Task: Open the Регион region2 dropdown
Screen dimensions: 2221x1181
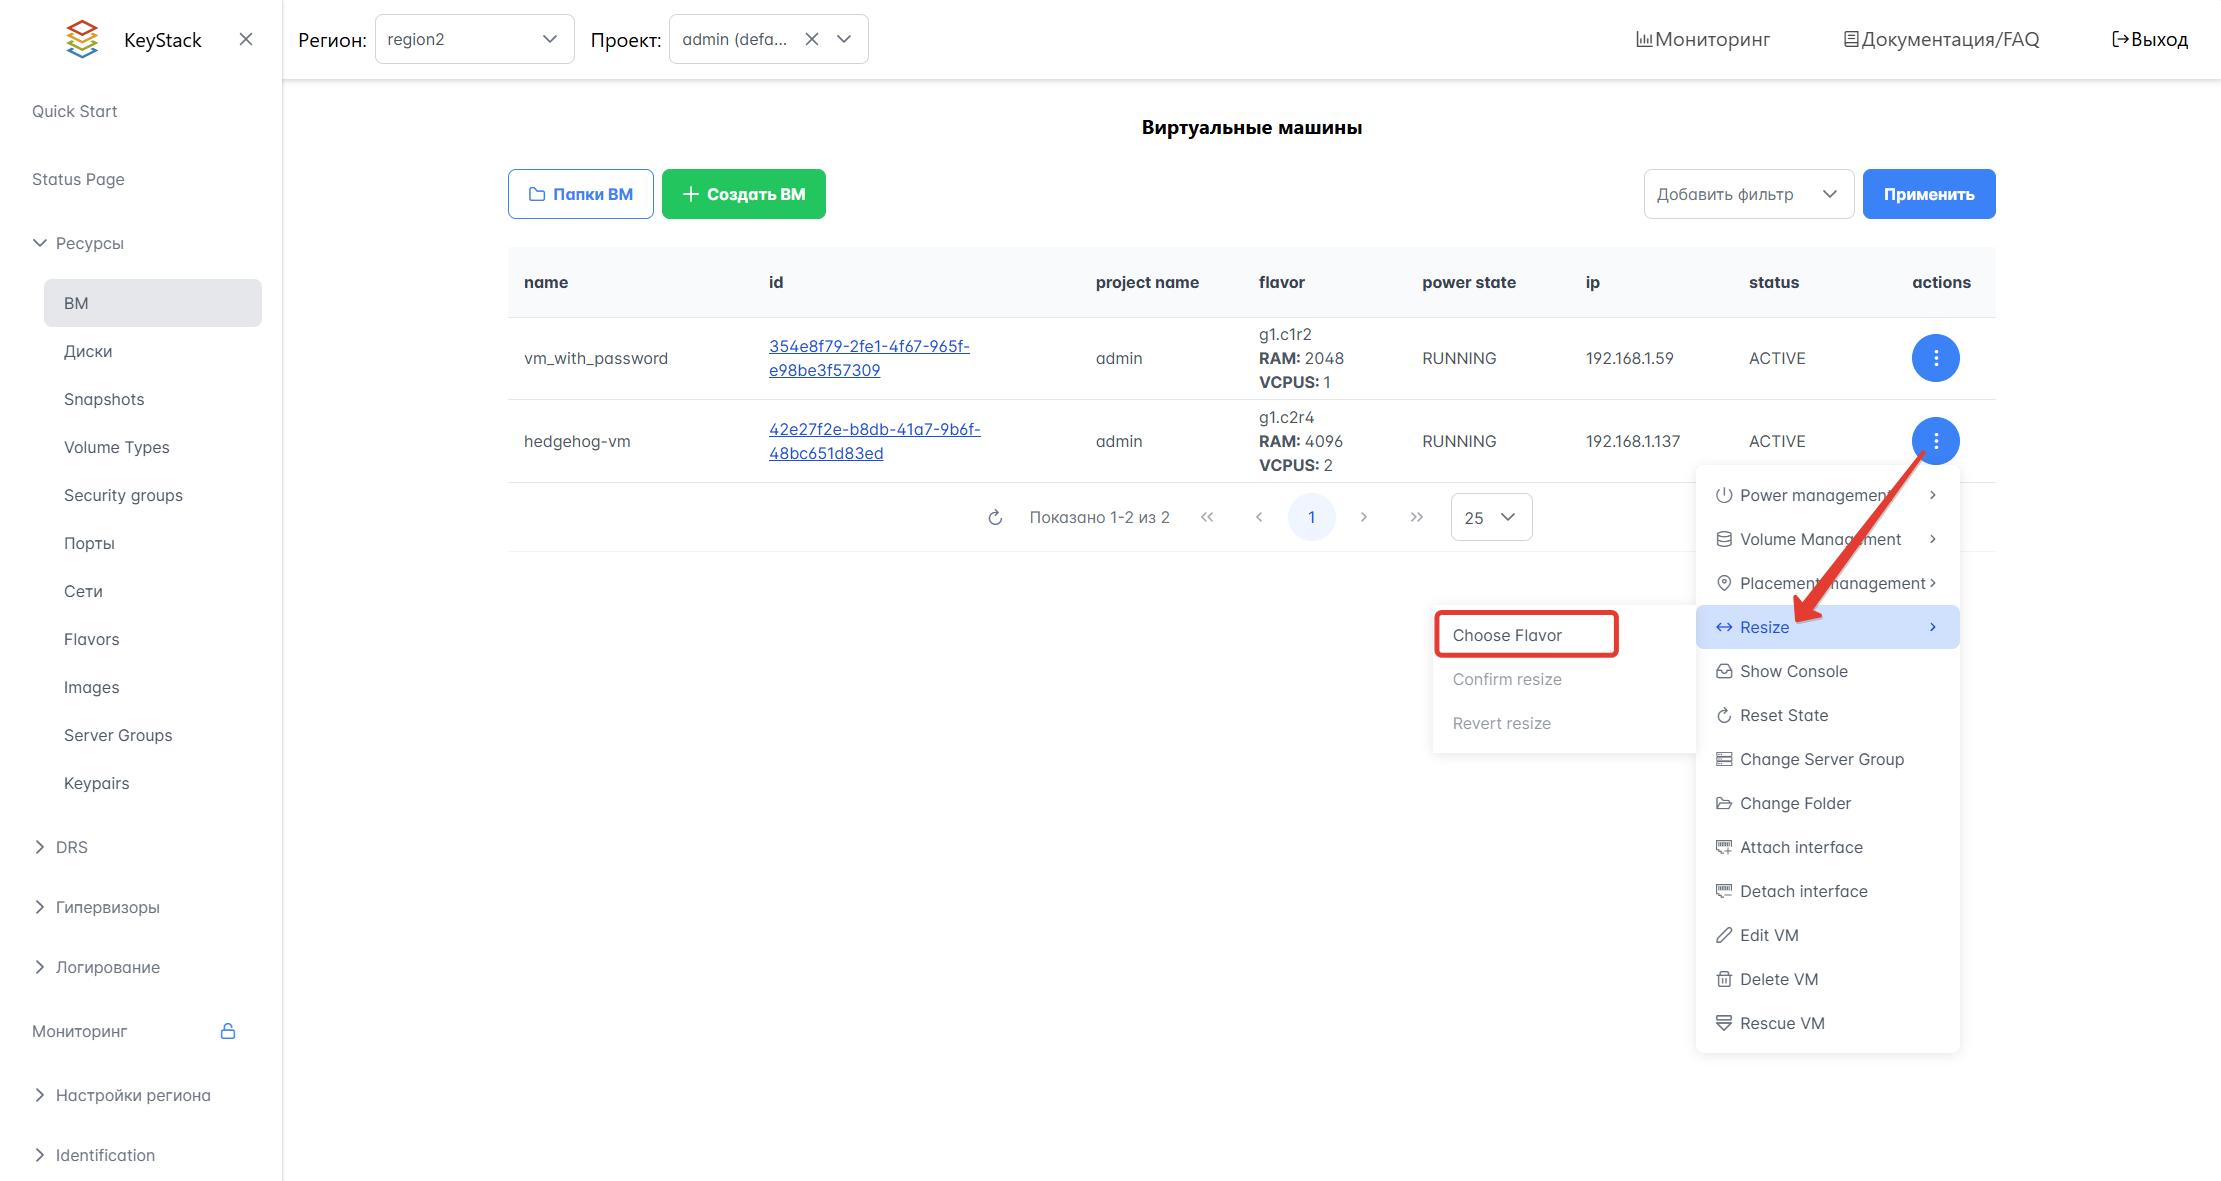Action: [x=474, y=39]
